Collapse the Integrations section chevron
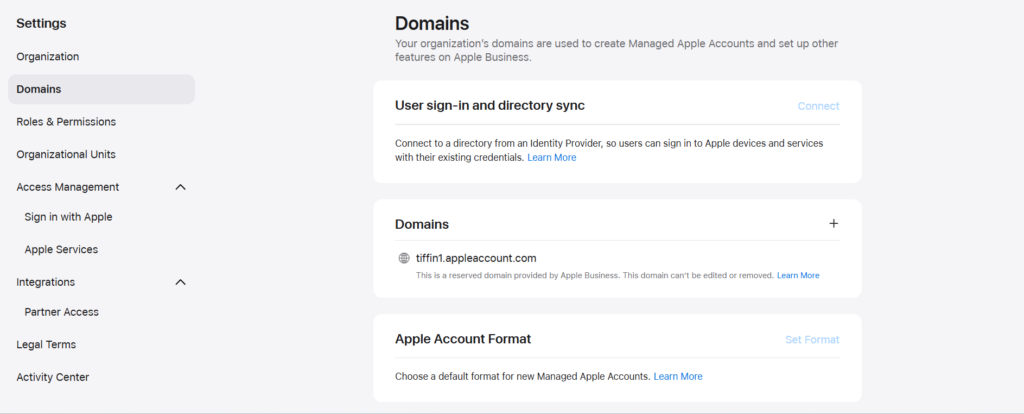Screen dimensions: 1024x414 point(181,282)
